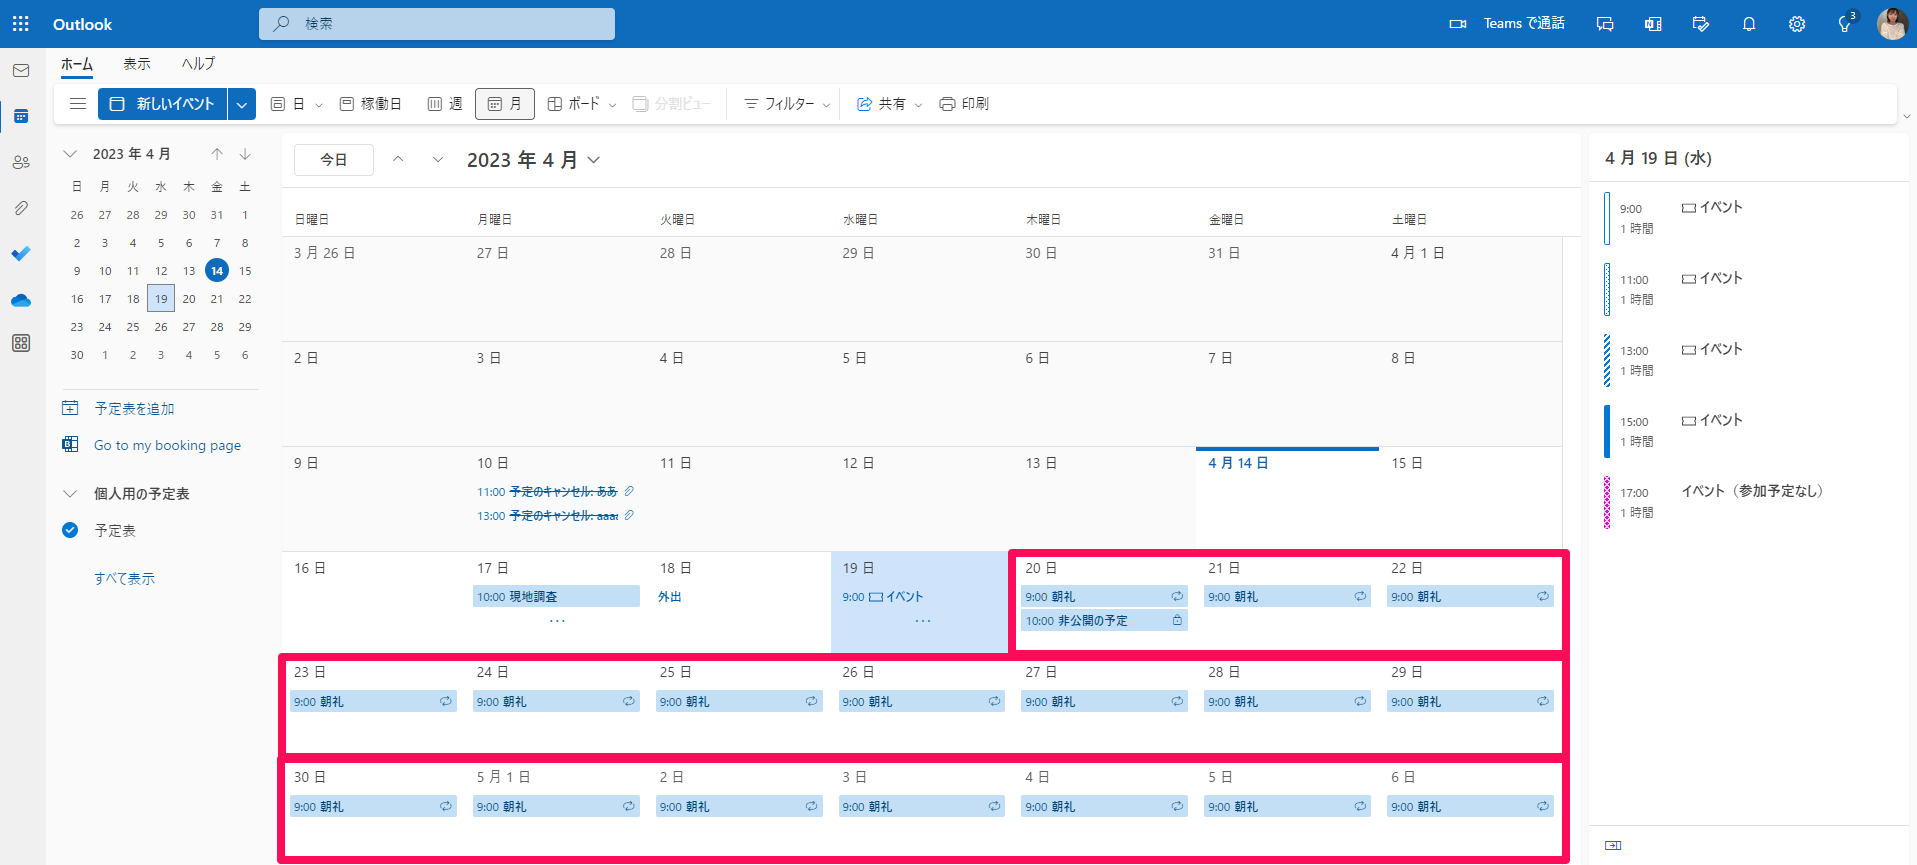Open notifications bell icon
The height and width of the screenshot is (865, 1917).
coord(1749,24)
